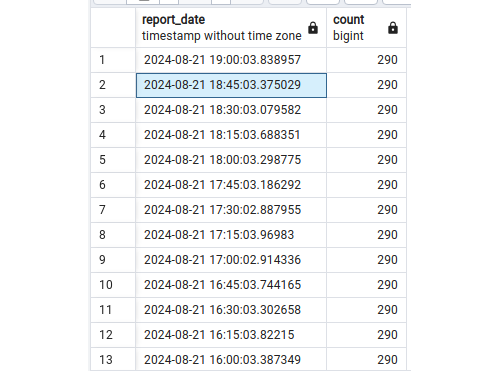Select row number 10 header
Viewport: 500px width, 371px height.
coord(113,285)
